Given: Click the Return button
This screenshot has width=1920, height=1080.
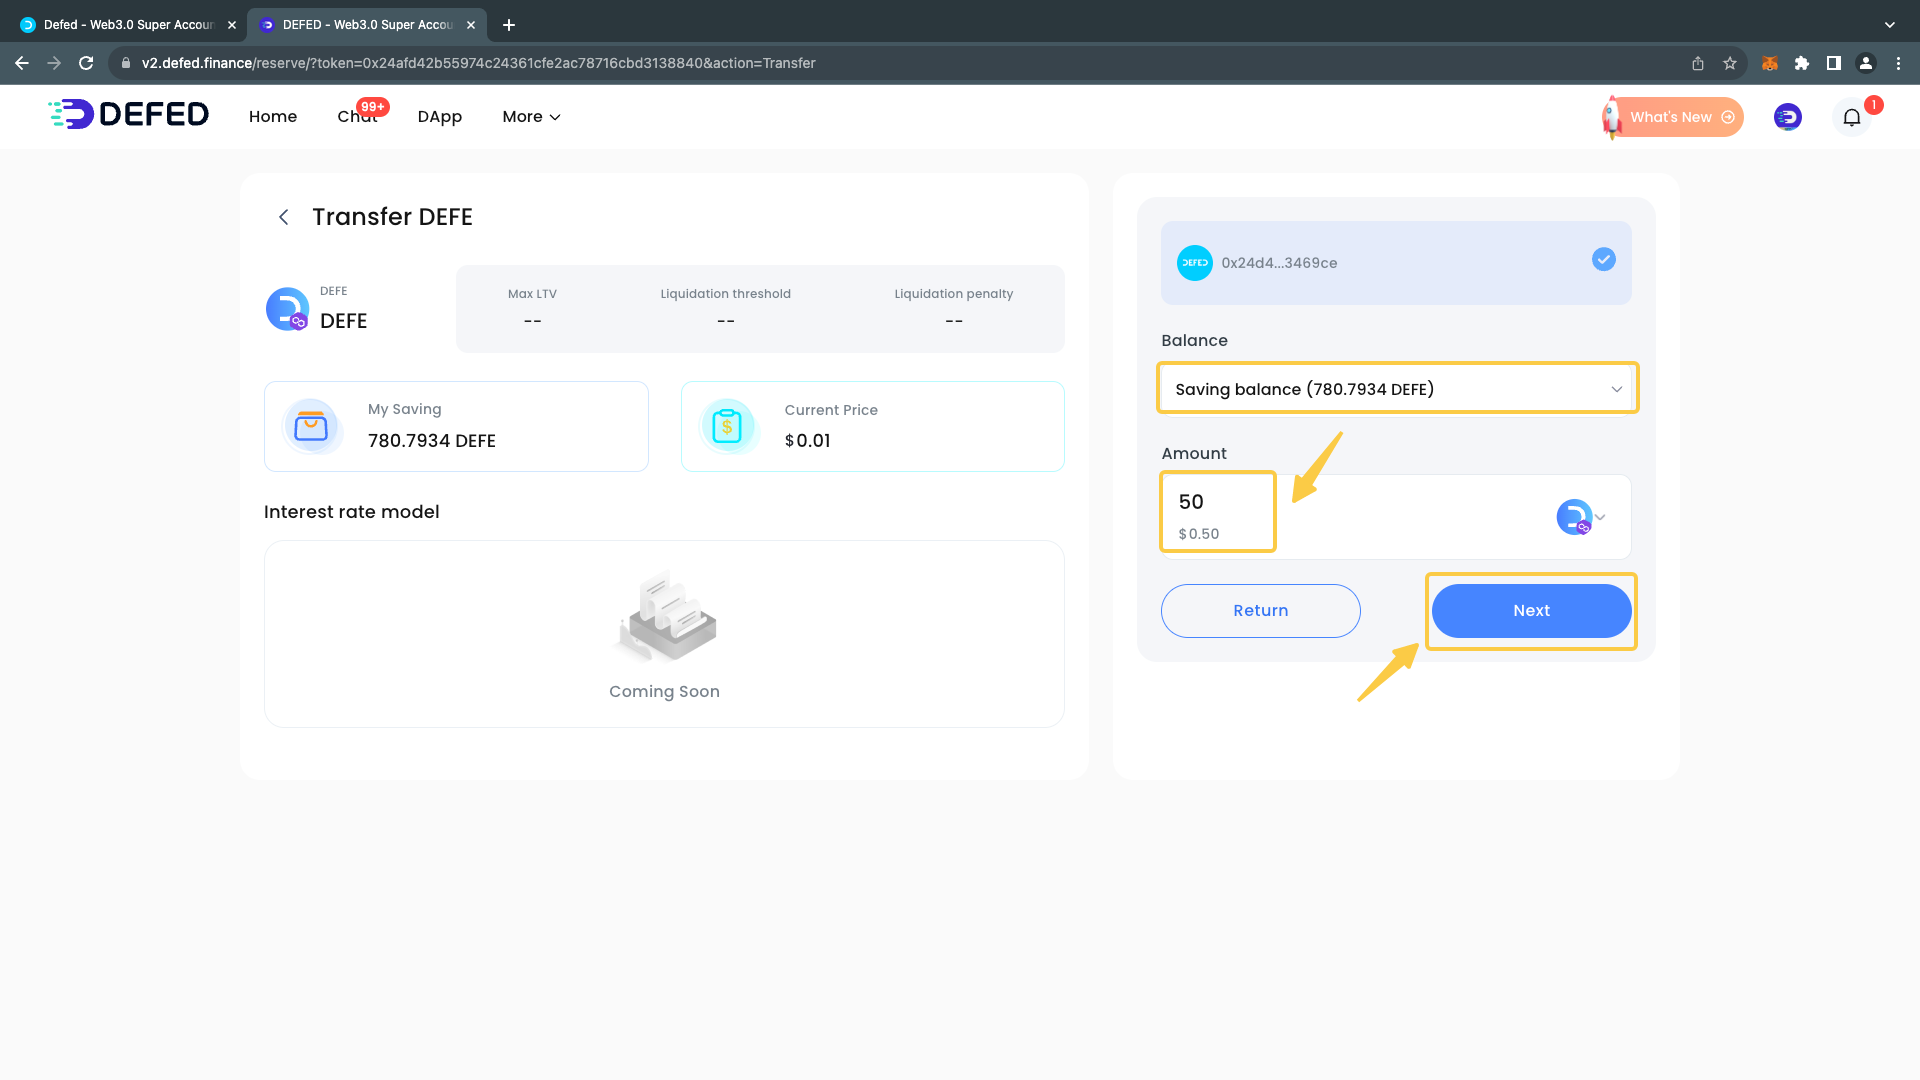Looking at the screenshot, I should 1260,611.
